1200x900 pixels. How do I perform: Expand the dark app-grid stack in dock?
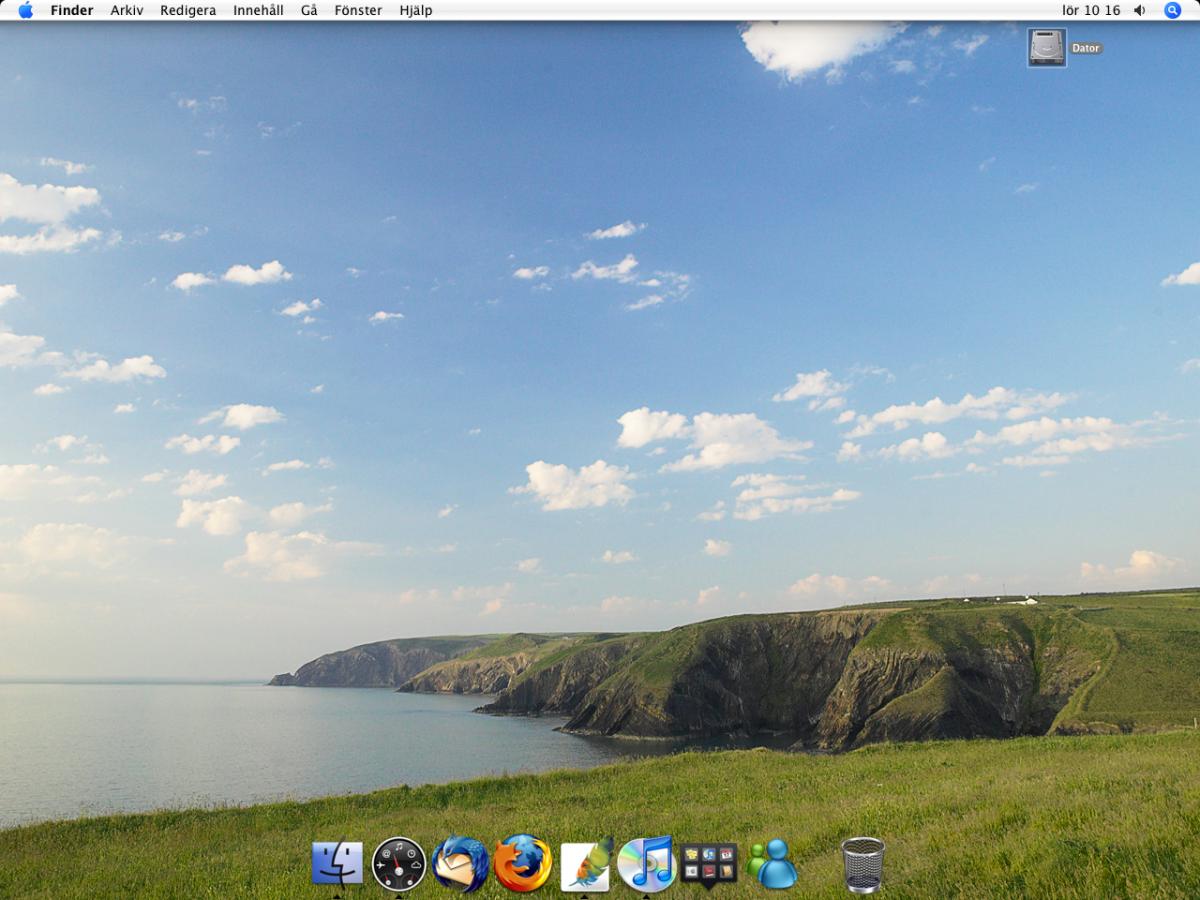coord(709,864)
